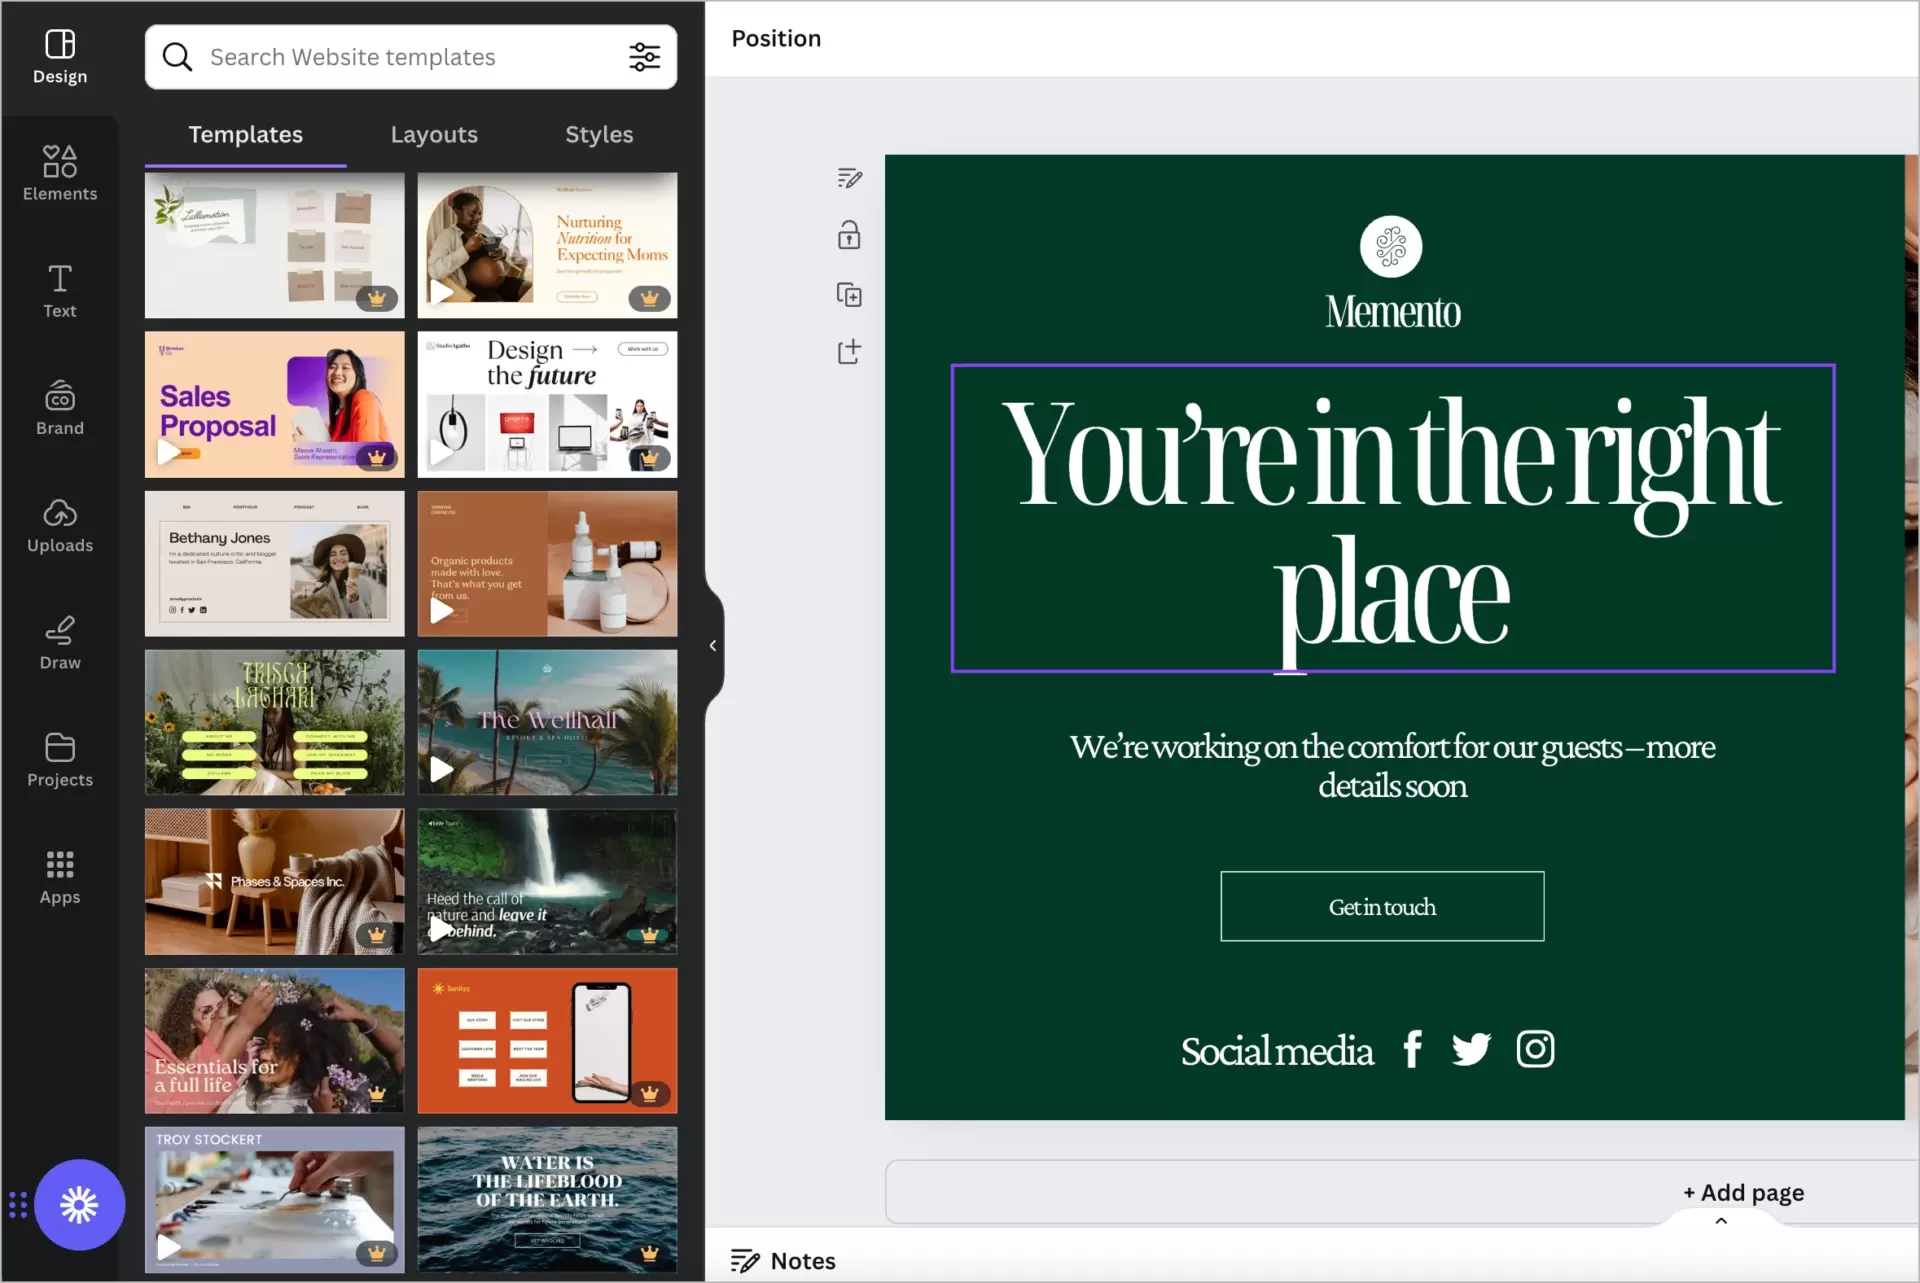Click the filter/settings icon in search bar
The height and width of the screenshot is (1283, 1920).
(643, 56)
